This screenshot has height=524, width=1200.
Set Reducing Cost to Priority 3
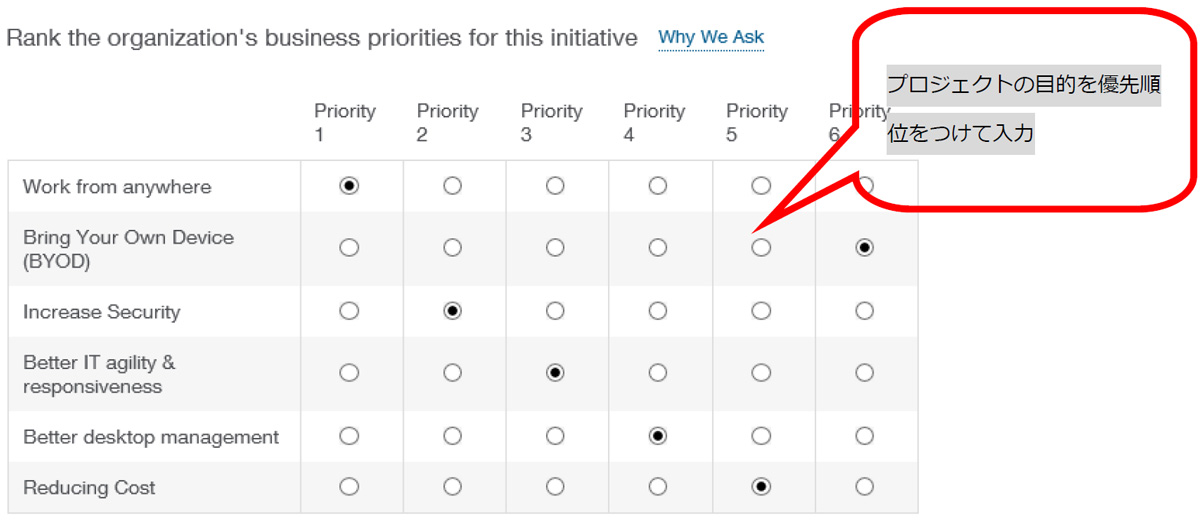coord(555,487)
